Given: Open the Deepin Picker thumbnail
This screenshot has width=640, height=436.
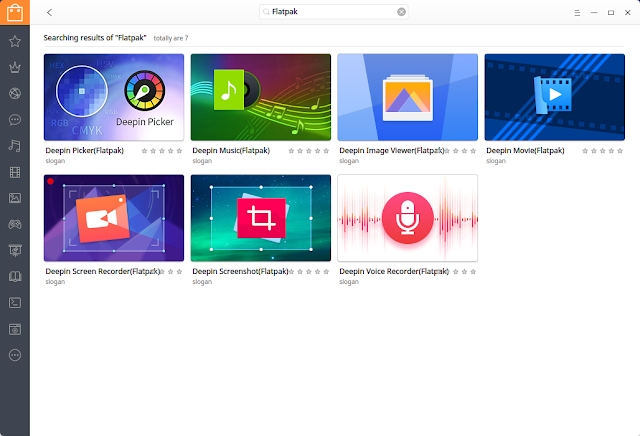Looking at the screenshot, I should tap(114, 97).
